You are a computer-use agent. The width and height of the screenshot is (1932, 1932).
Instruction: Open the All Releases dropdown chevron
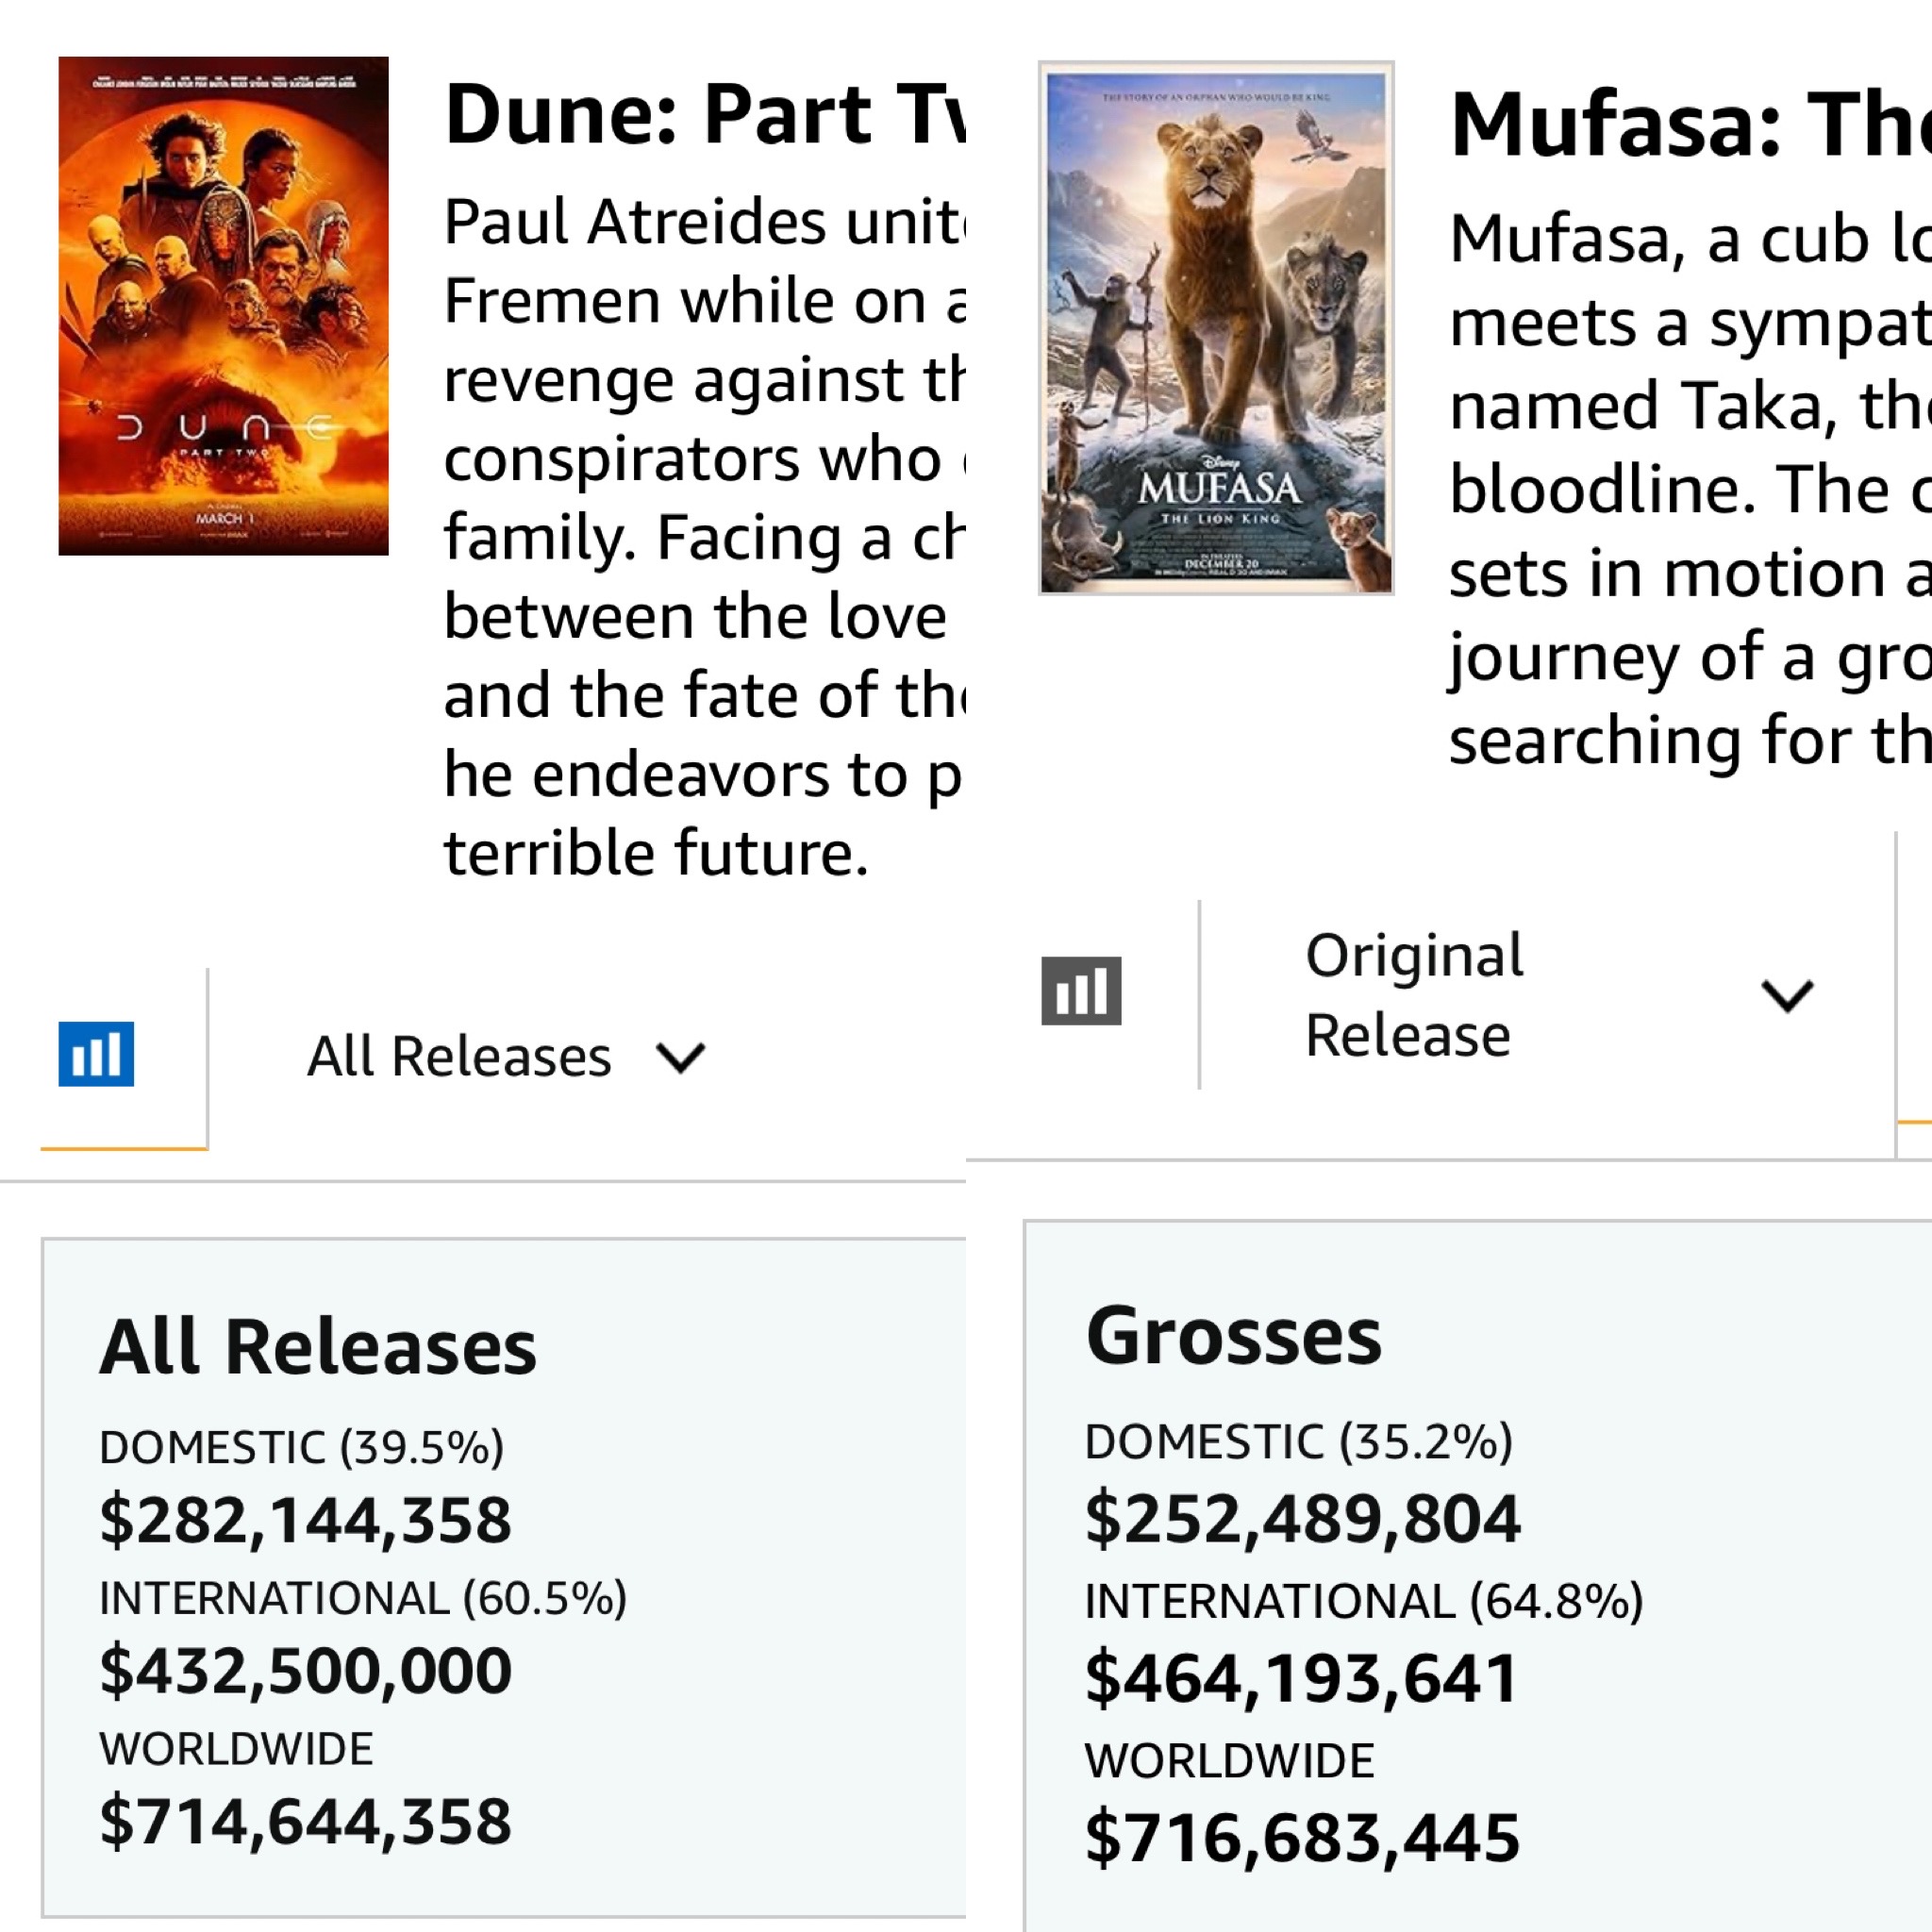point(681,1057)
